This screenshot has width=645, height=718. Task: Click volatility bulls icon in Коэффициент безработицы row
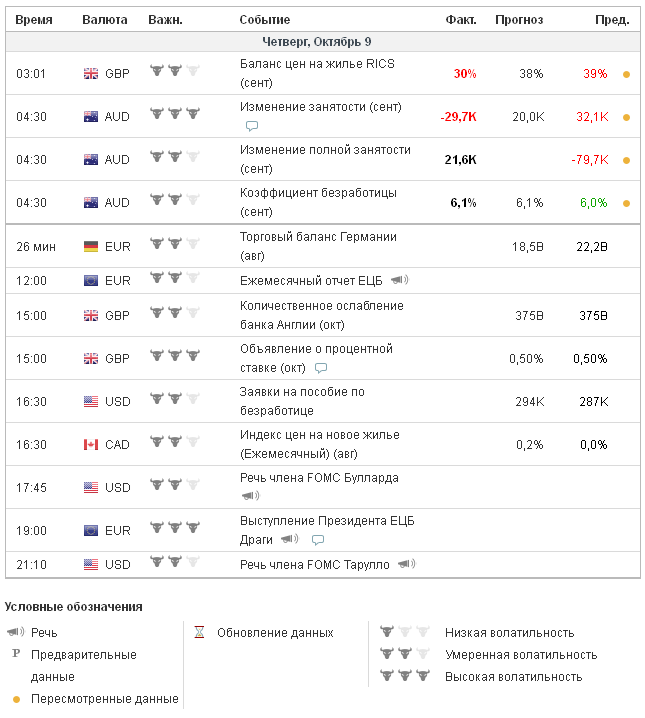click(174, 202)
